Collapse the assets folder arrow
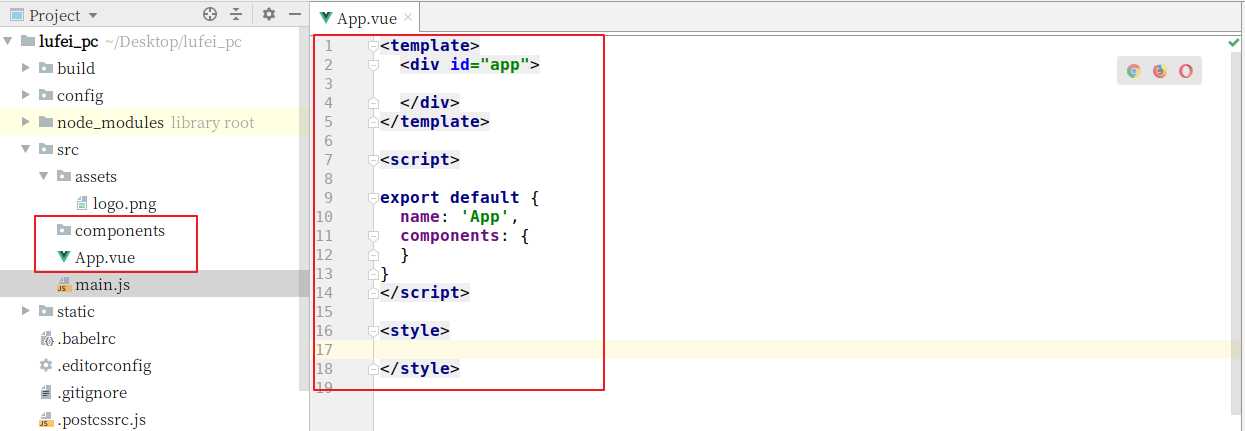Screen dimensions: 1245x431 coord(44,177)
